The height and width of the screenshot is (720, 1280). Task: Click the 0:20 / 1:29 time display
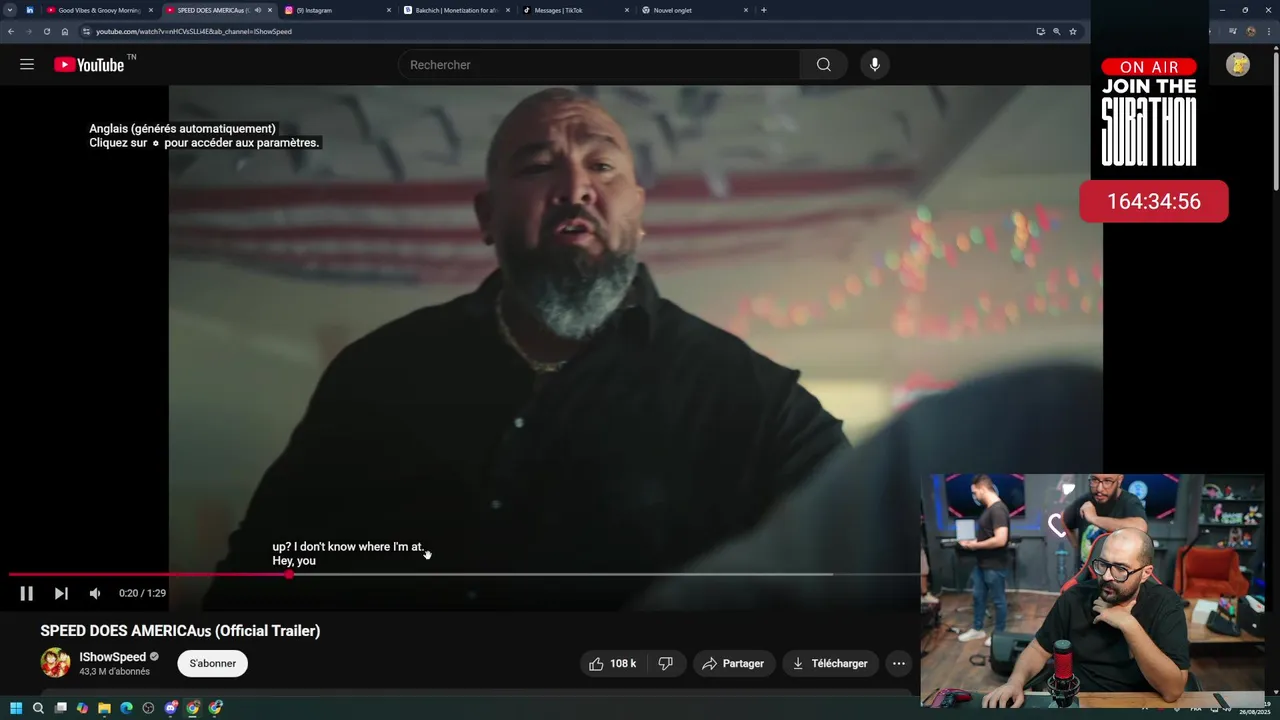142,593
